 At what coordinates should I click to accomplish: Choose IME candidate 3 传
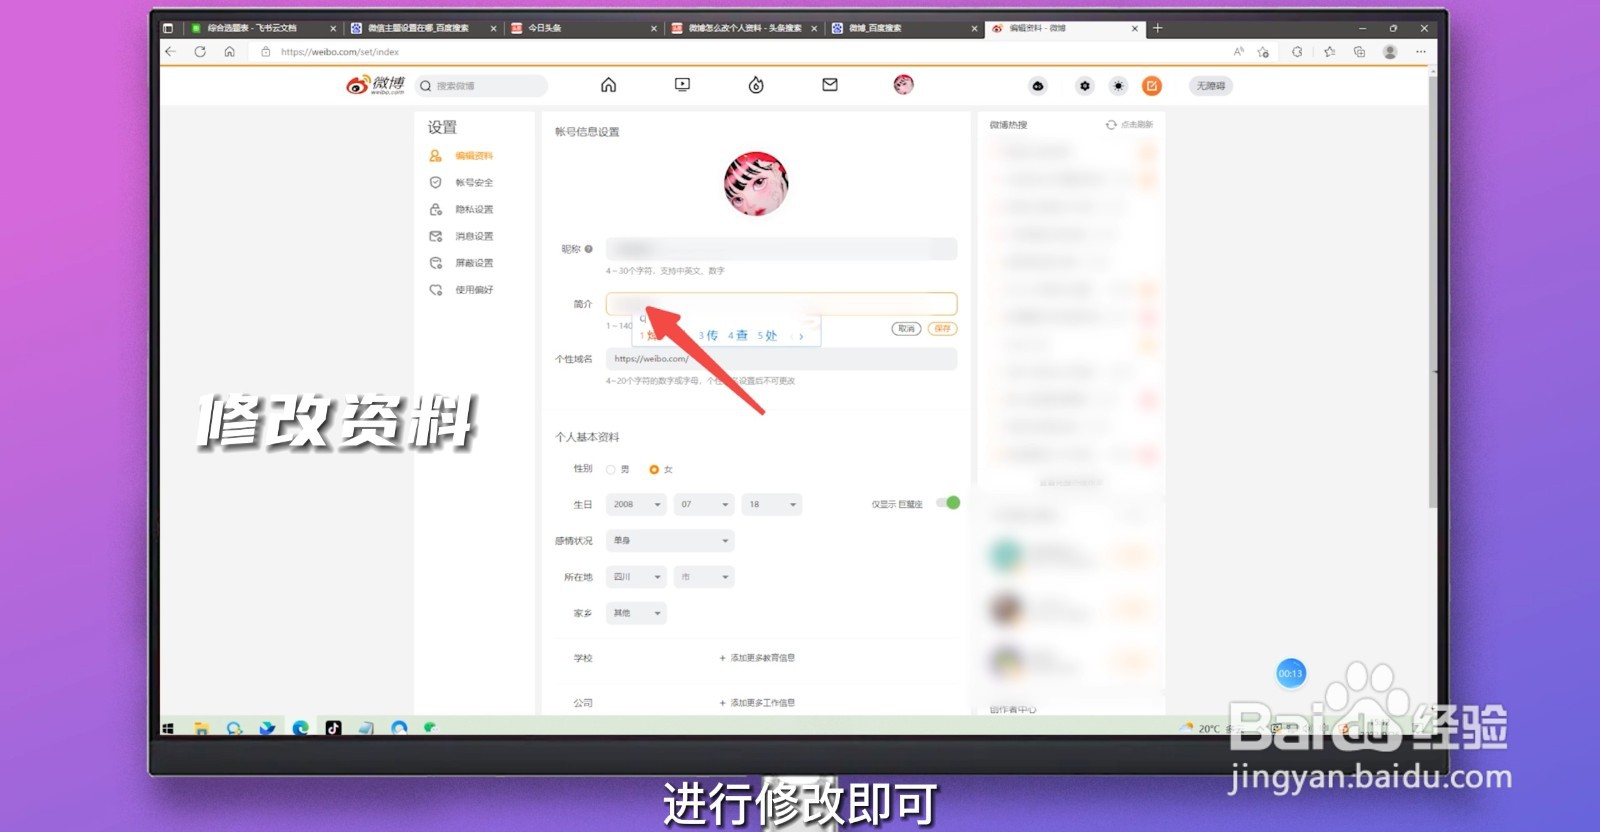708,336
